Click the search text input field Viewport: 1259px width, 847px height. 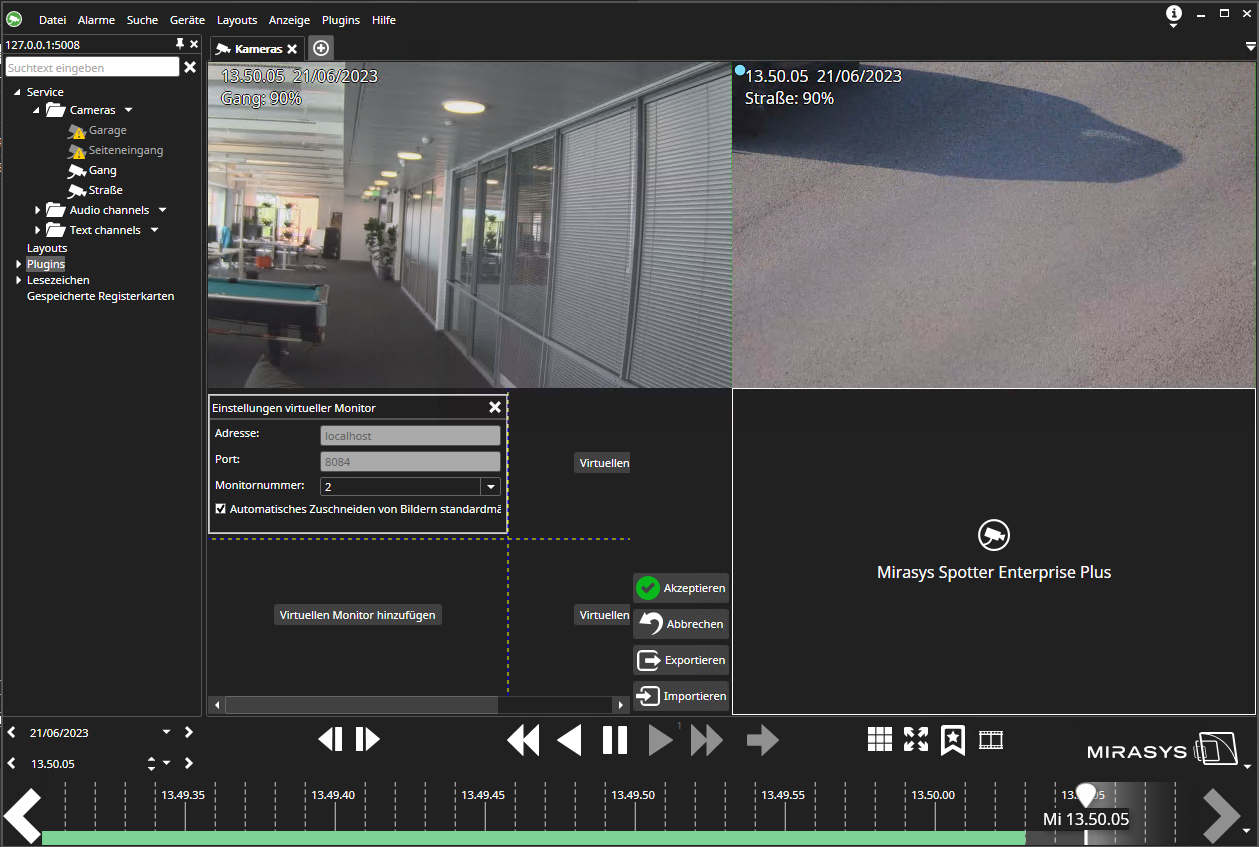click(92, 68)
